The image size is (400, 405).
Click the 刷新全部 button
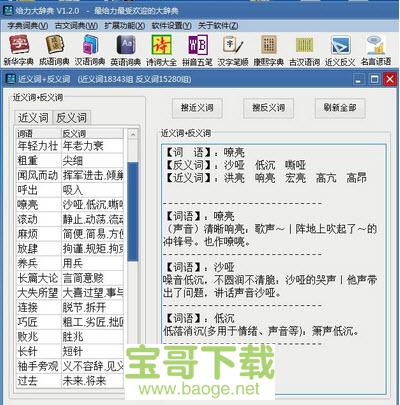[x=340, y=108]
